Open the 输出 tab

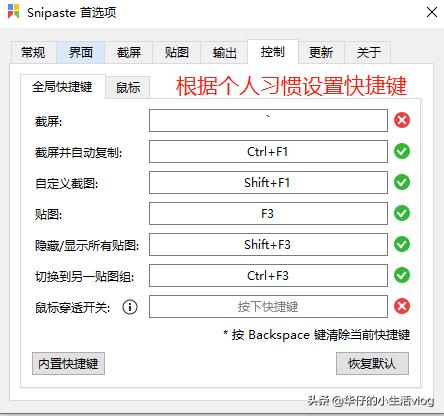(x=225, y=52)
